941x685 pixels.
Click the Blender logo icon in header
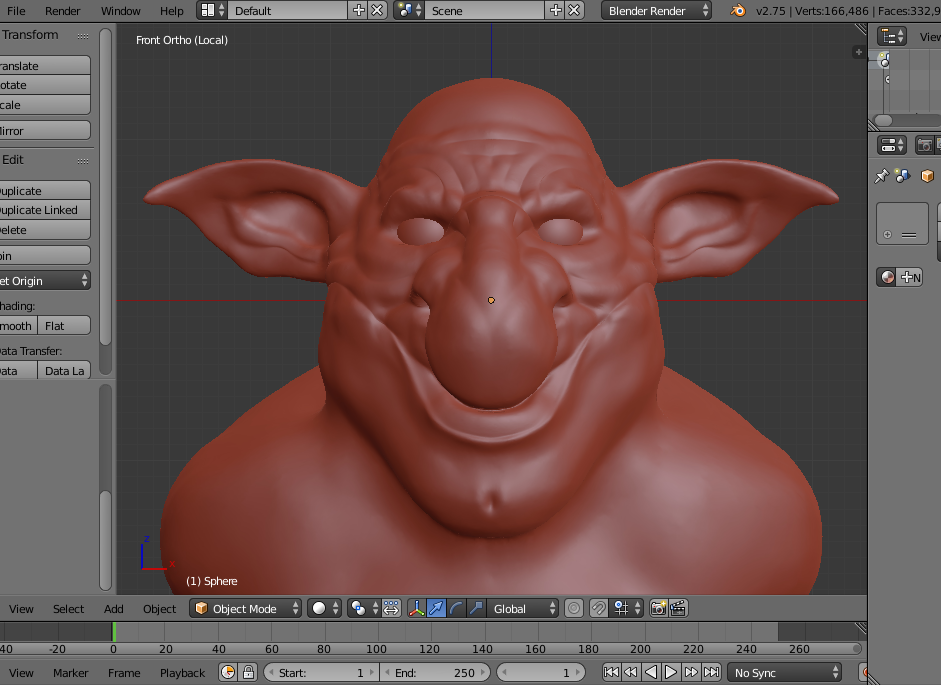tap(738, 10)
